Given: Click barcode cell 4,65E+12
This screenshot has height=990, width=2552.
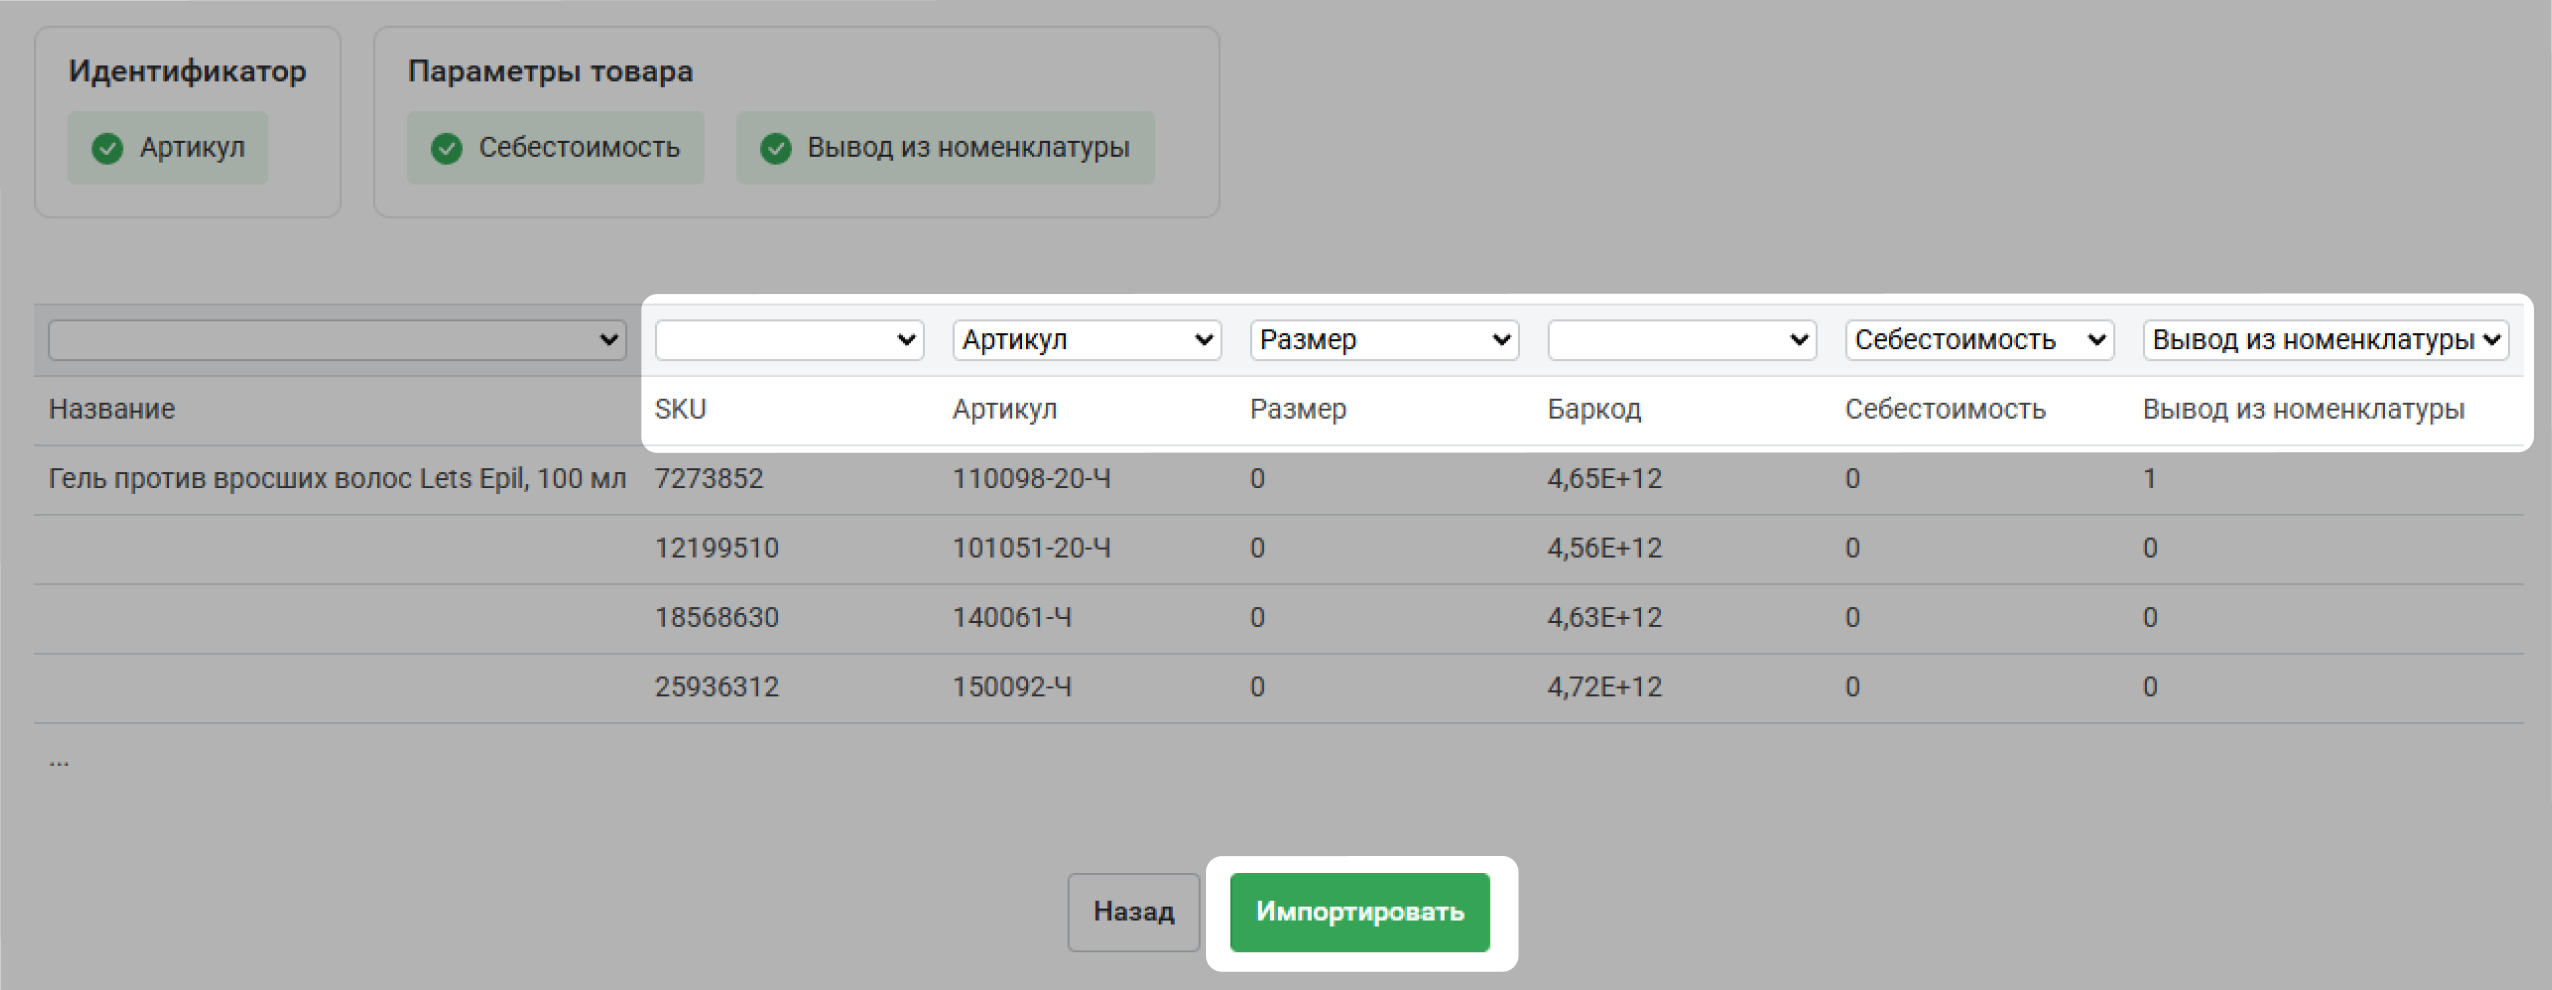Looking at the screenshot, I should (x=1604, y=479).
